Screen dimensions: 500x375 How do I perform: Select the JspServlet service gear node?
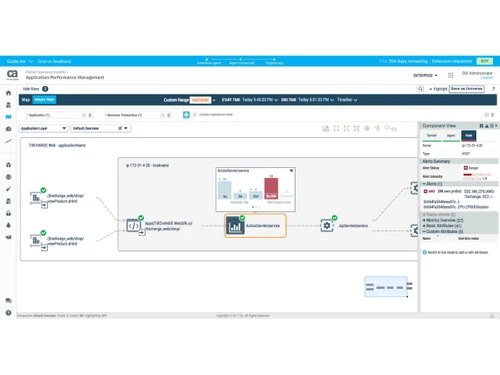click(x=327, y=226)
